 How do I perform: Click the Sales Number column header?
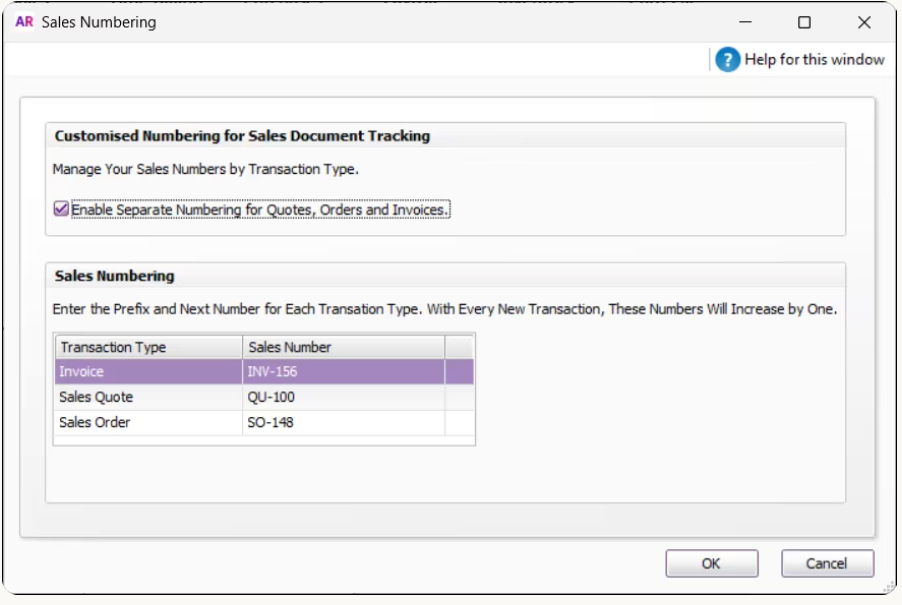point(343,347)
